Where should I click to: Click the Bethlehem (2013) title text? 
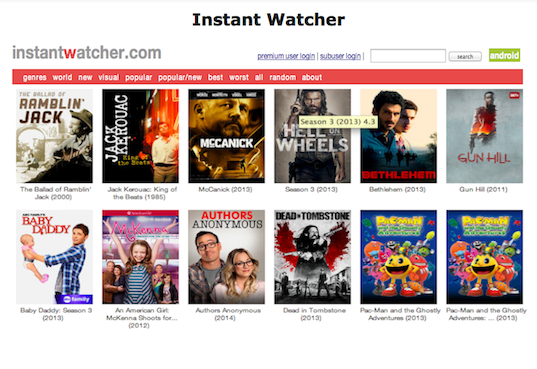click(397, 189)
